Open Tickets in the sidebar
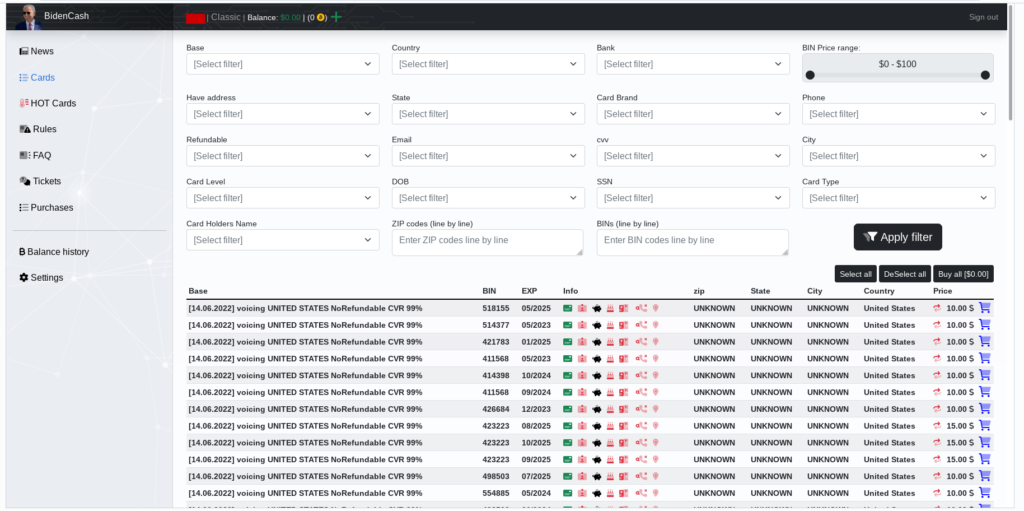The width and height of the screenshot is (1024, 511). coord(40,181)
